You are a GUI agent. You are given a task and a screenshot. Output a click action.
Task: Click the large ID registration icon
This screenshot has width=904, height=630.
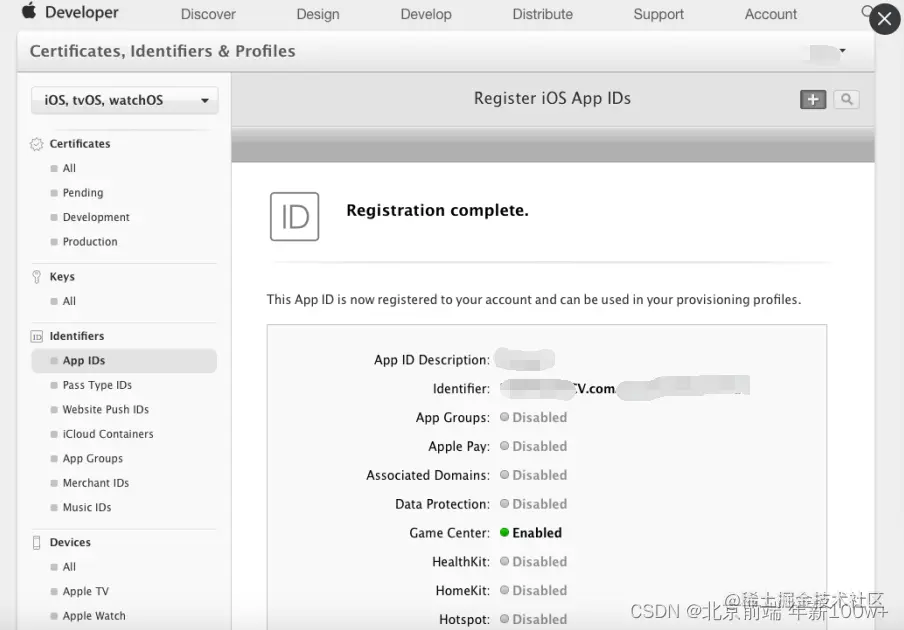pyautogui.click(x=295, y=217)
